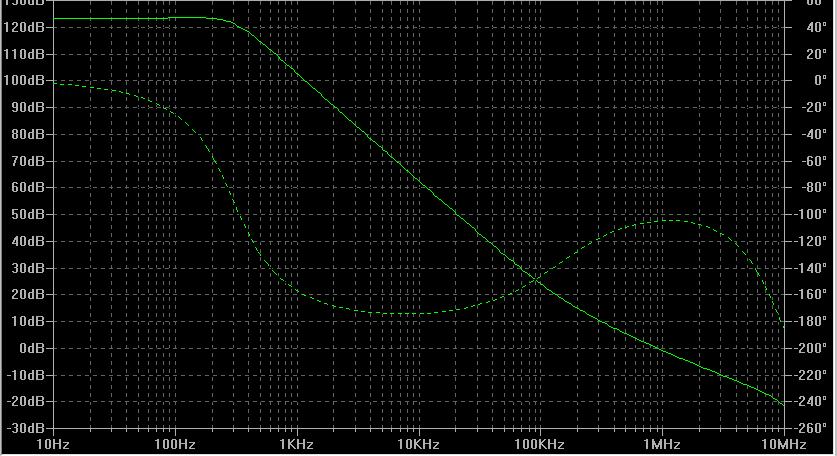837x456 pixels.
Task: Click the 110dB gain axis label
Action: point(22,54)
